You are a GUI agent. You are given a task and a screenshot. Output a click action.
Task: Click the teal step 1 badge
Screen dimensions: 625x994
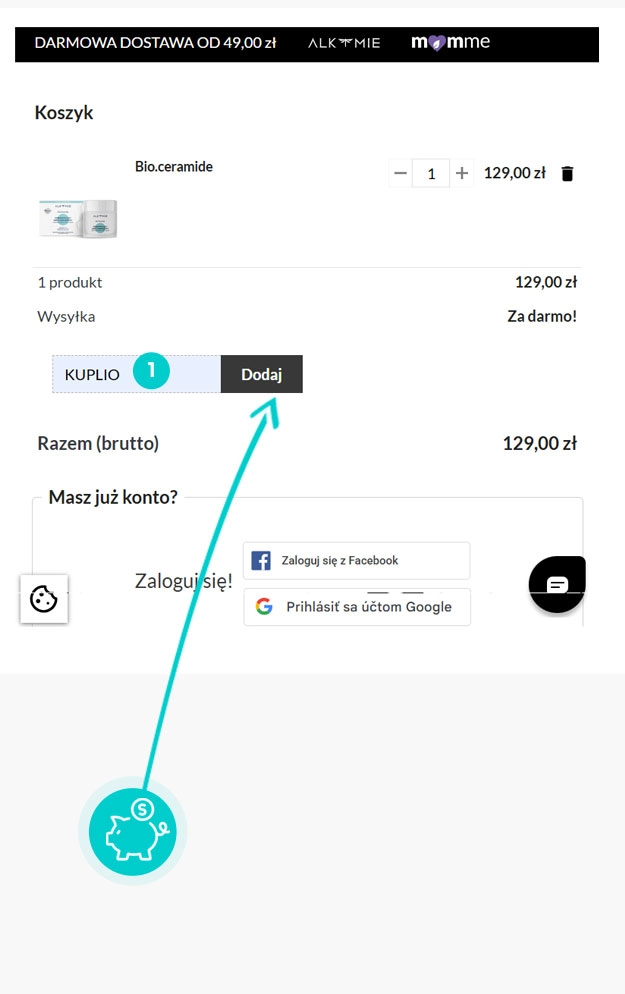(152, 370)
